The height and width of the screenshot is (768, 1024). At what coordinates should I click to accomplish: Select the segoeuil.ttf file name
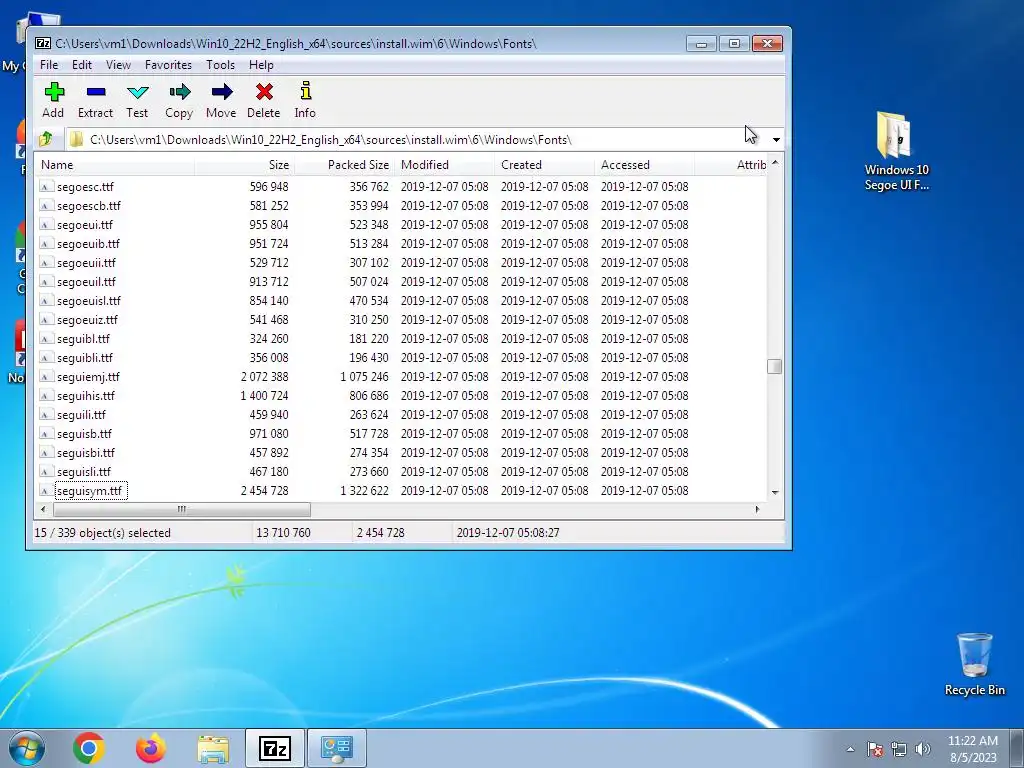point(86,281)
